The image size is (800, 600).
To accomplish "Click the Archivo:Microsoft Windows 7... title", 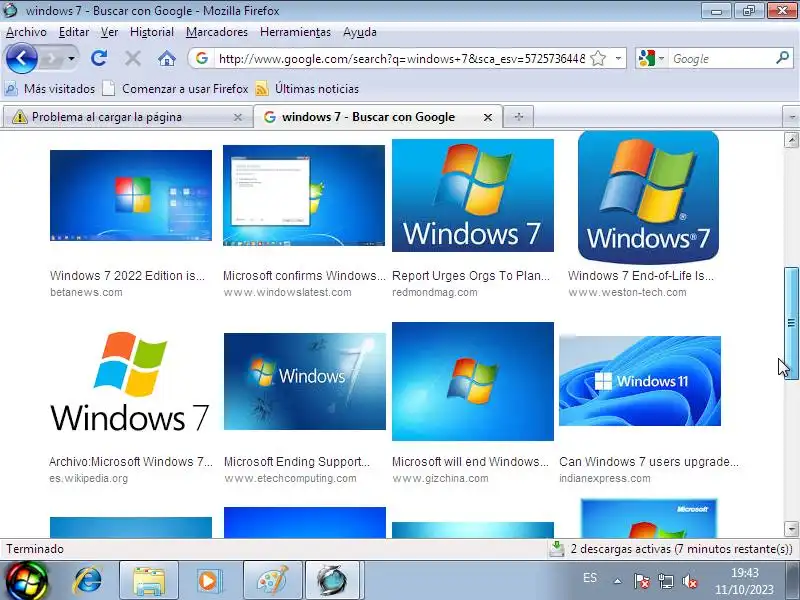I will [131, 462].
